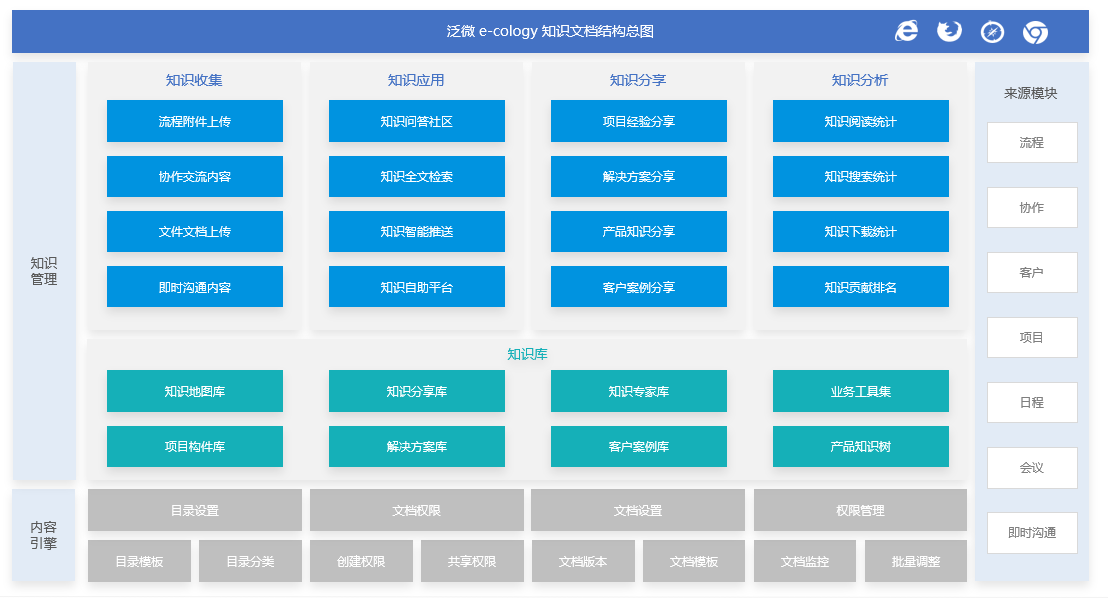Click 项目构件库 teal block
Viewport: 1108px width, 598px height.
(x=195, y=446)
